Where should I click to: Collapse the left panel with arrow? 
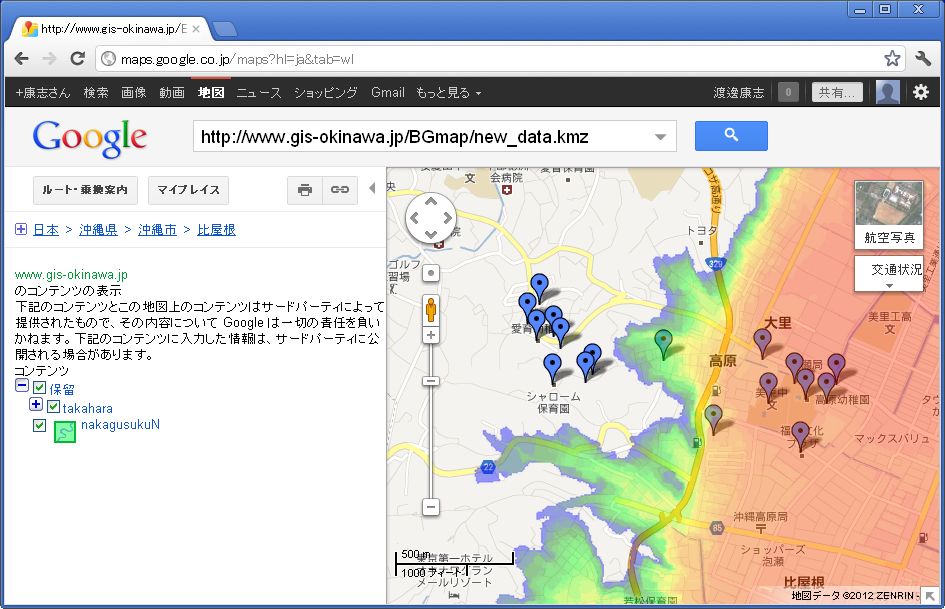tap(372, 188)
